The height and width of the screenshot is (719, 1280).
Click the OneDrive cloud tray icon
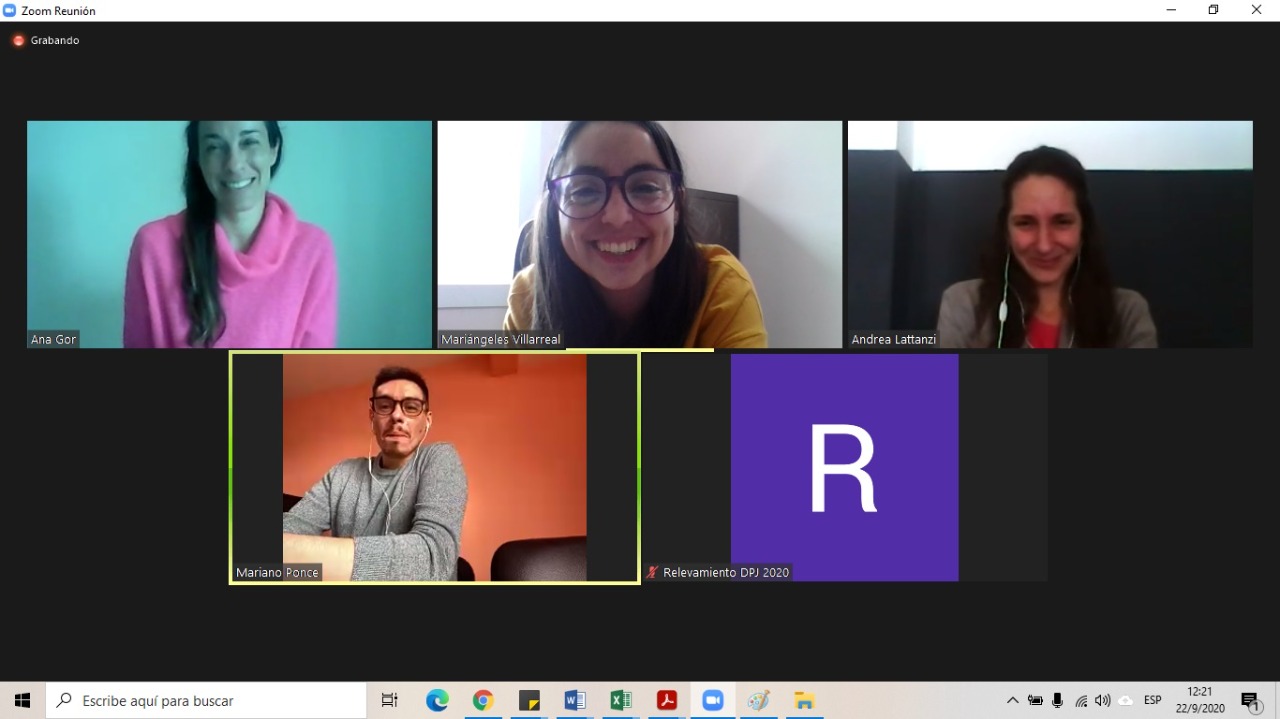(1126, 701)
